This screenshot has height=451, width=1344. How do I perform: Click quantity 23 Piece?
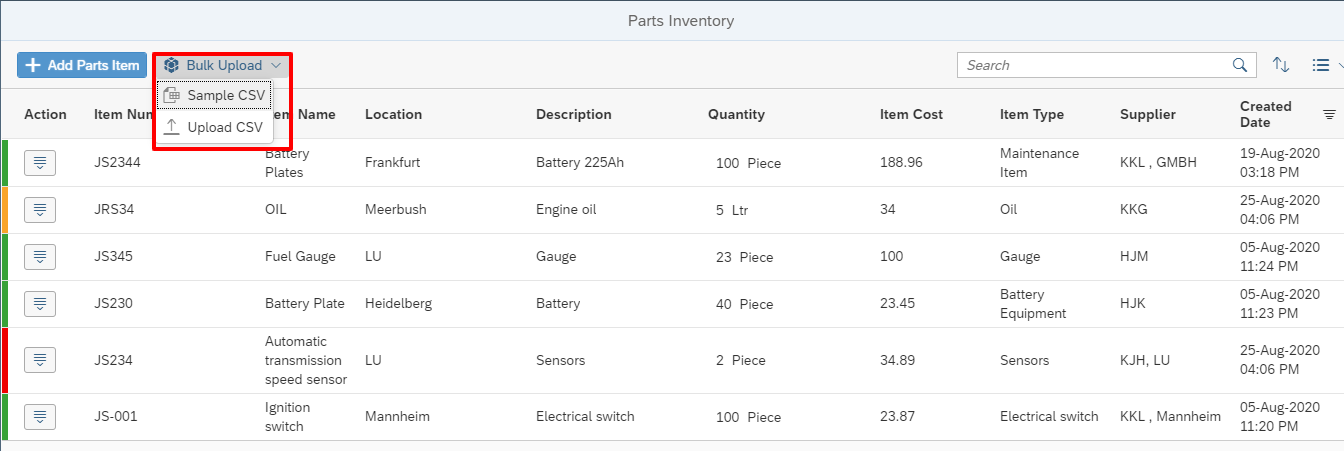(744, 257)
